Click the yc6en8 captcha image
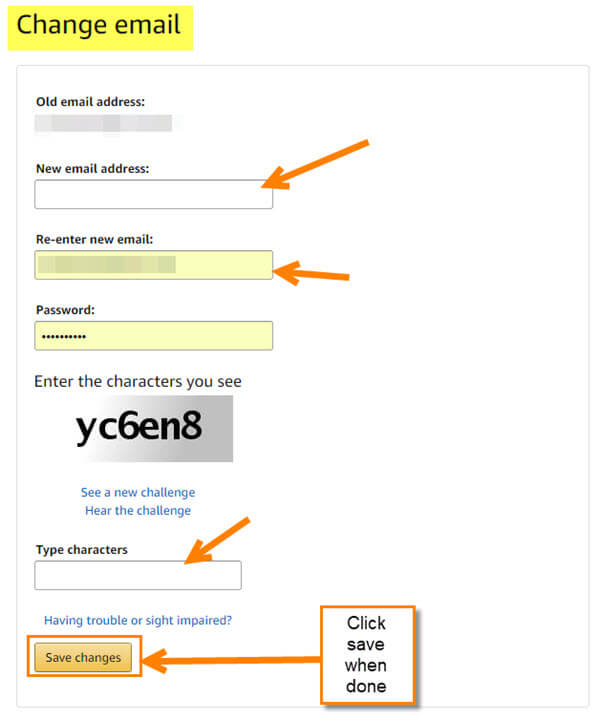Viewport: 600px width, 720px height. (x=149, y=428)
